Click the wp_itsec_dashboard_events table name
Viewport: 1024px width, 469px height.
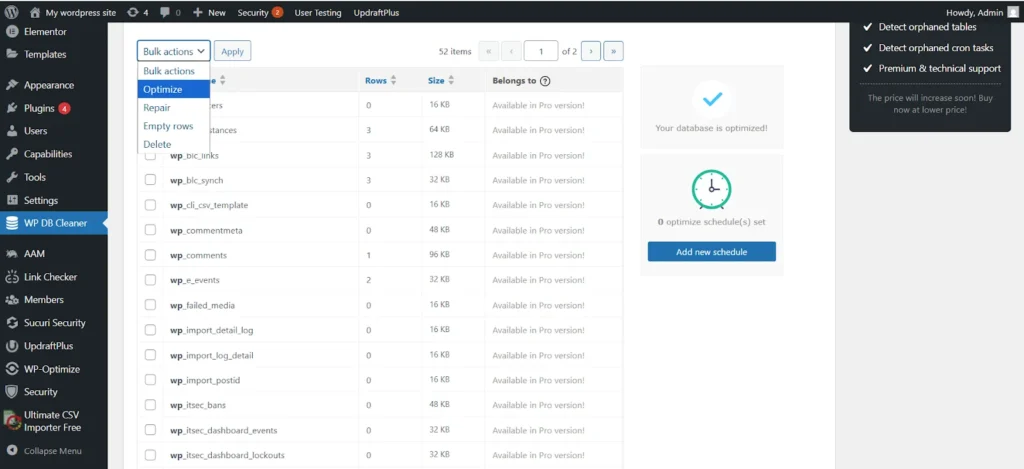[x=223, y=430]
